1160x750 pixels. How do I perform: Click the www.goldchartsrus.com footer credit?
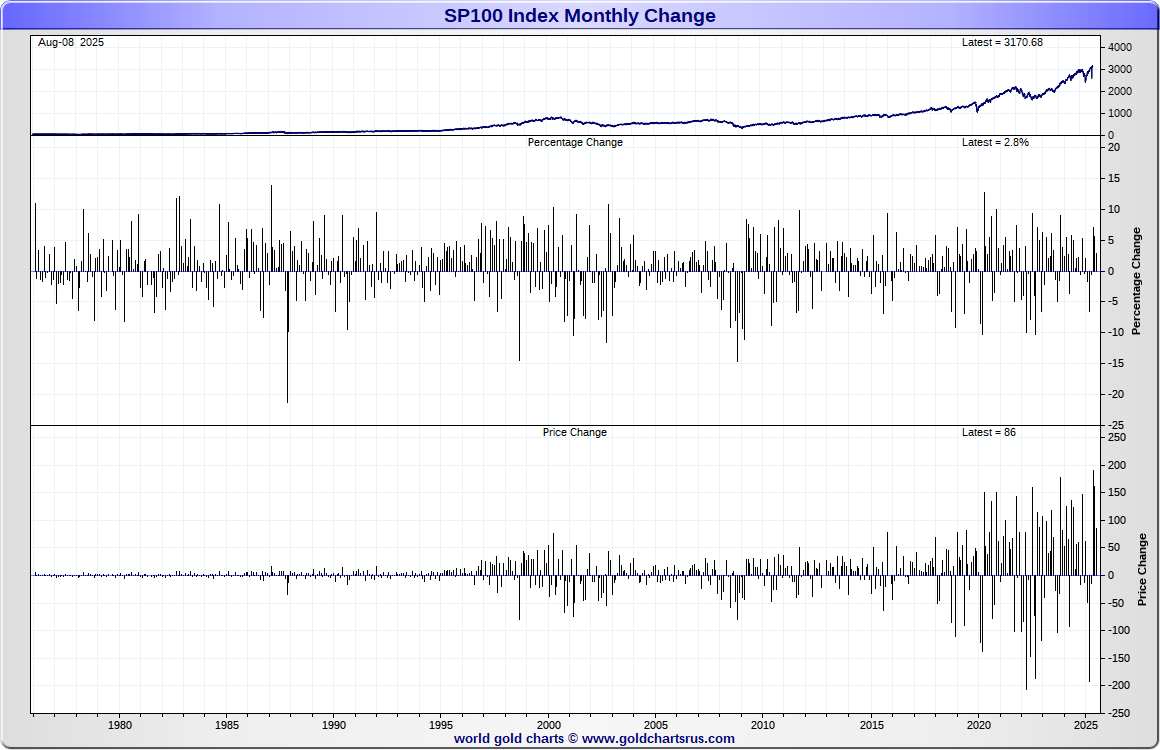click(594, 738)
